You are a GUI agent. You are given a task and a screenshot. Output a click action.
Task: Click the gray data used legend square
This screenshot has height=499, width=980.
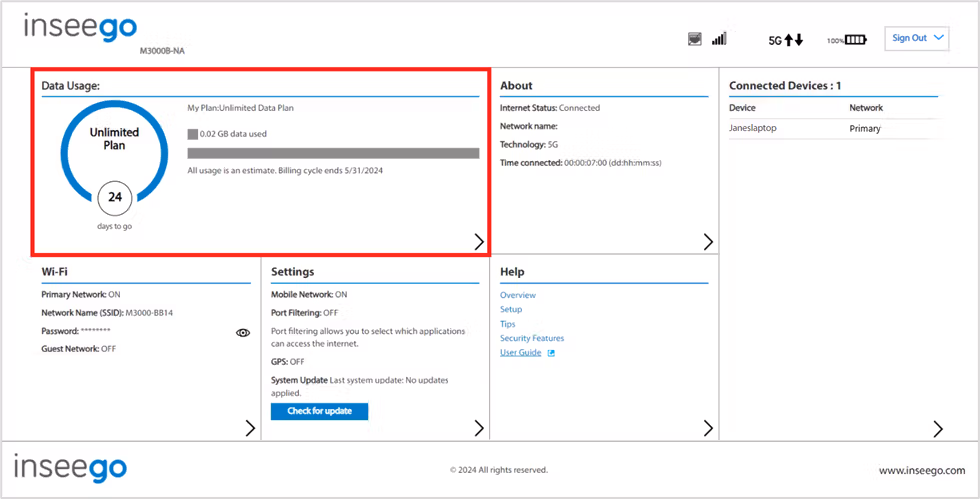[x=192, y=134]
